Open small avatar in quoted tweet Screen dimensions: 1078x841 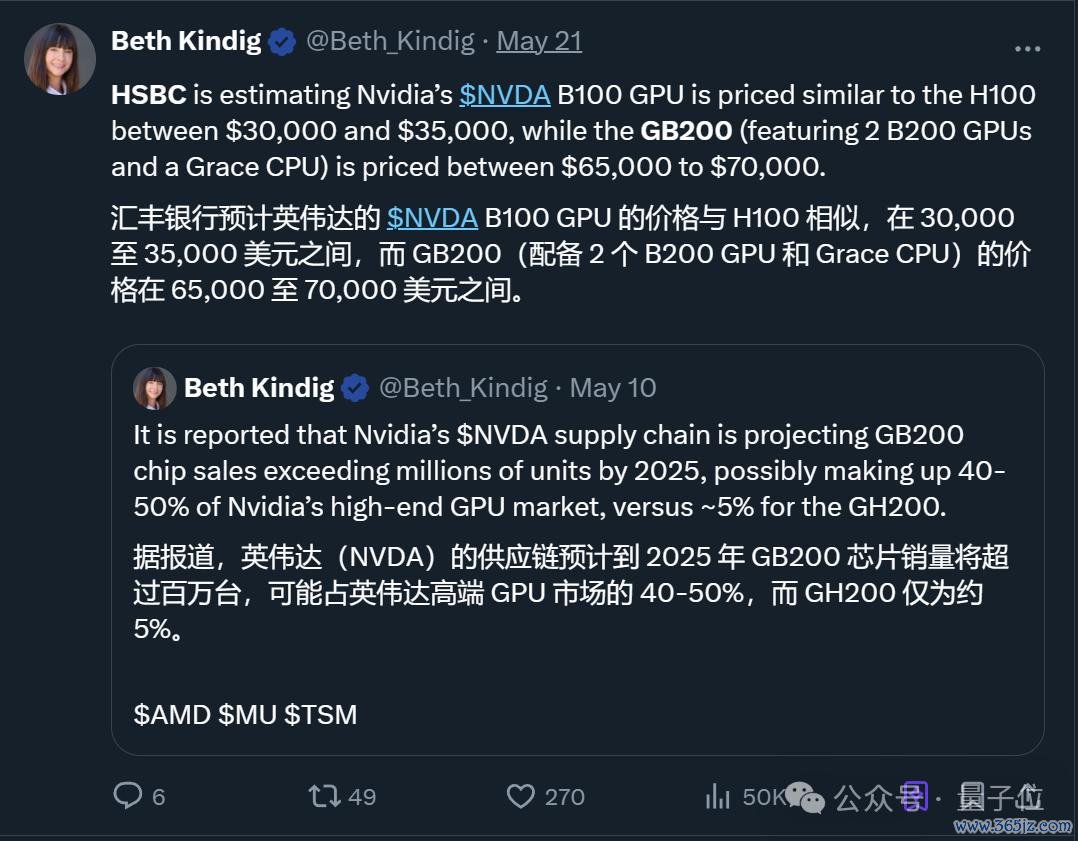click(x=155, y=389)
